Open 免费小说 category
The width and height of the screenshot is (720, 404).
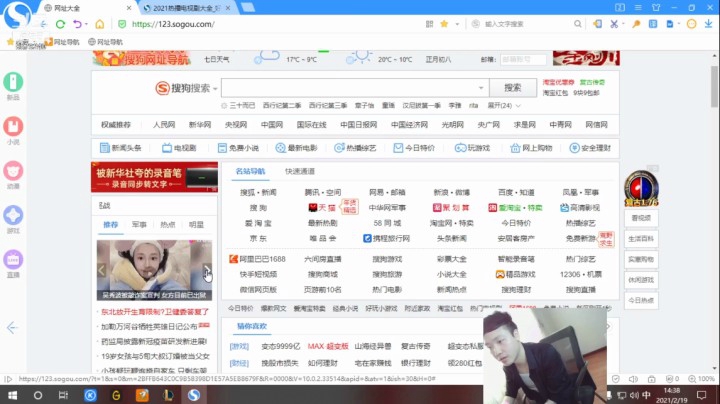click(238, 148)
